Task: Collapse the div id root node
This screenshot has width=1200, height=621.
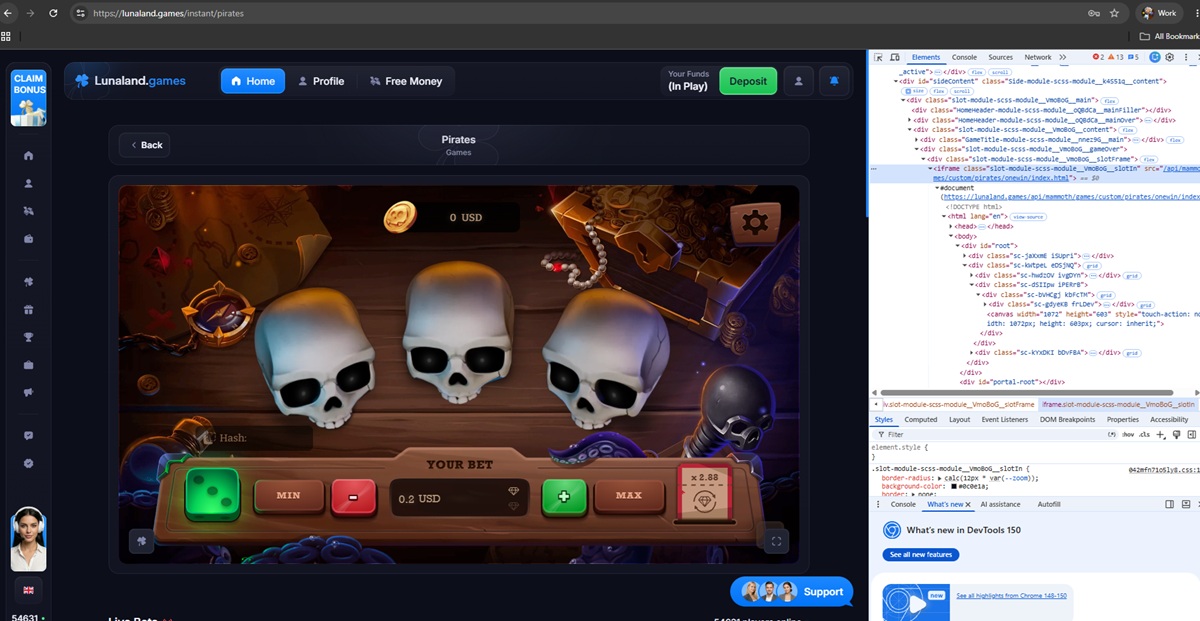Action: (959, 245)
